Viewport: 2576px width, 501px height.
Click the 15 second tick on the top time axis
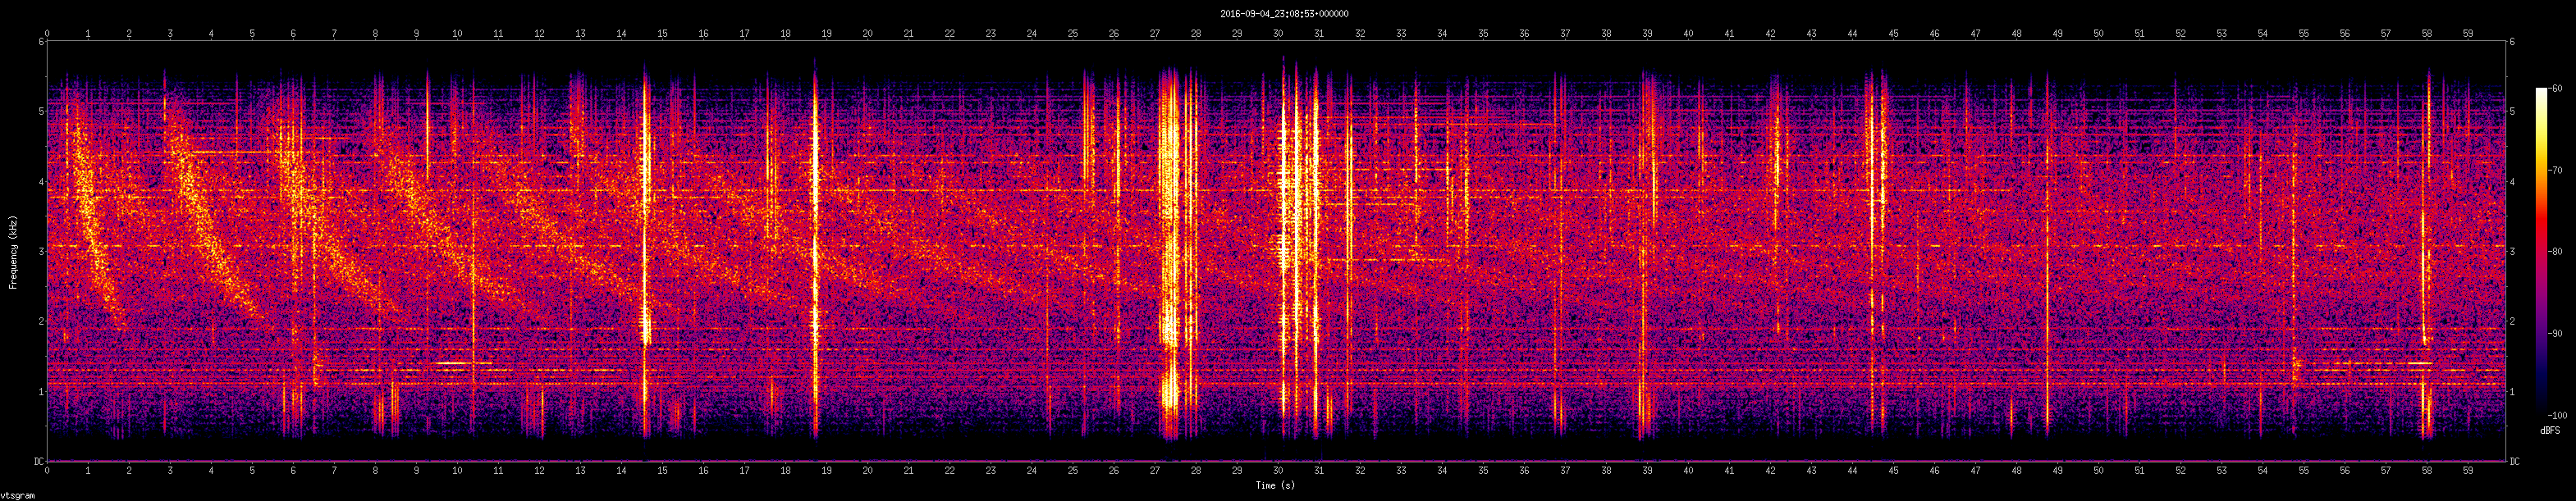click(662, 33)
